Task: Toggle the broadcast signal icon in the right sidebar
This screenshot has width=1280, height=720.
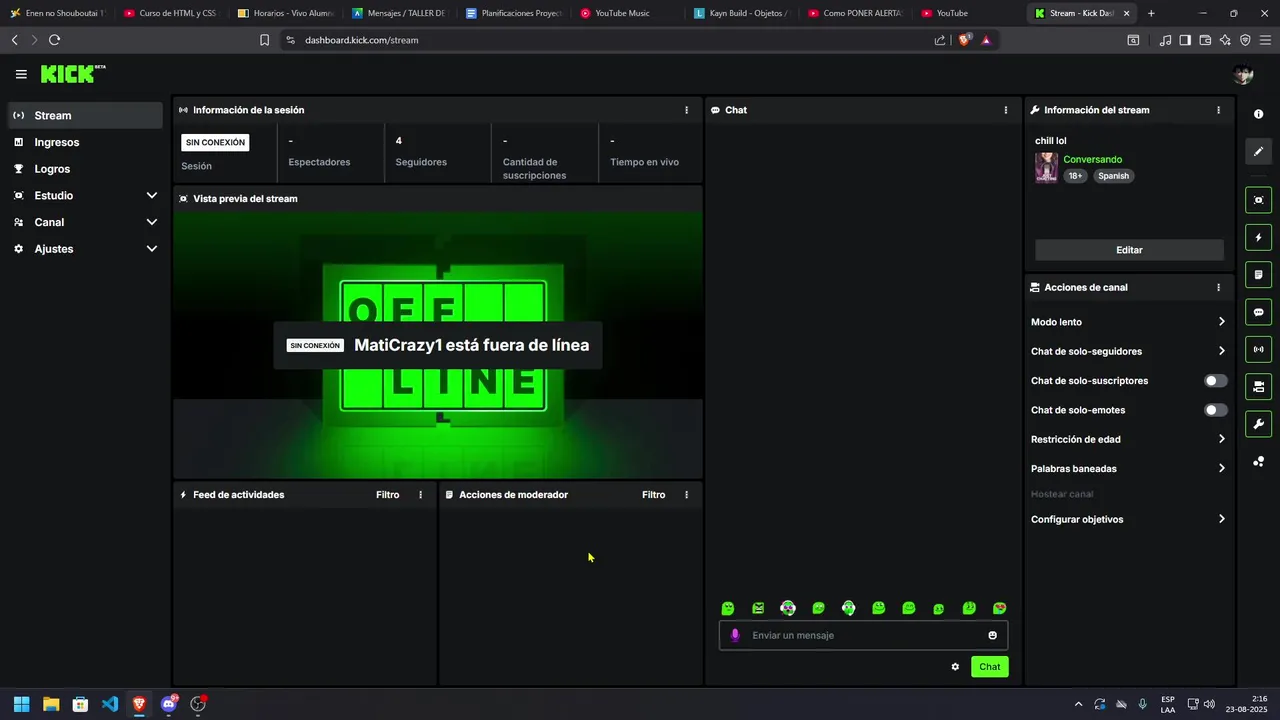Action: 1258,349
